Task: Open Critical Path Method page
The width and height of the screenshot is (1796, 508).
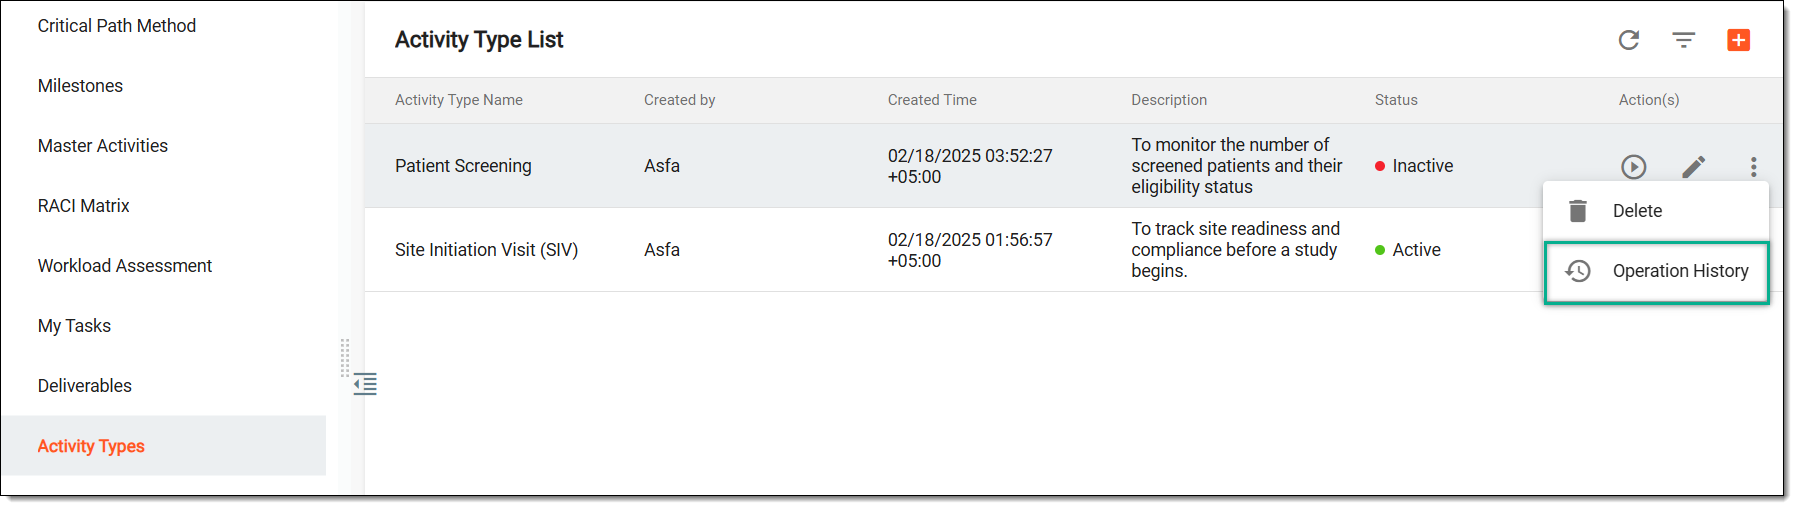Action: [x=117, y=26]
